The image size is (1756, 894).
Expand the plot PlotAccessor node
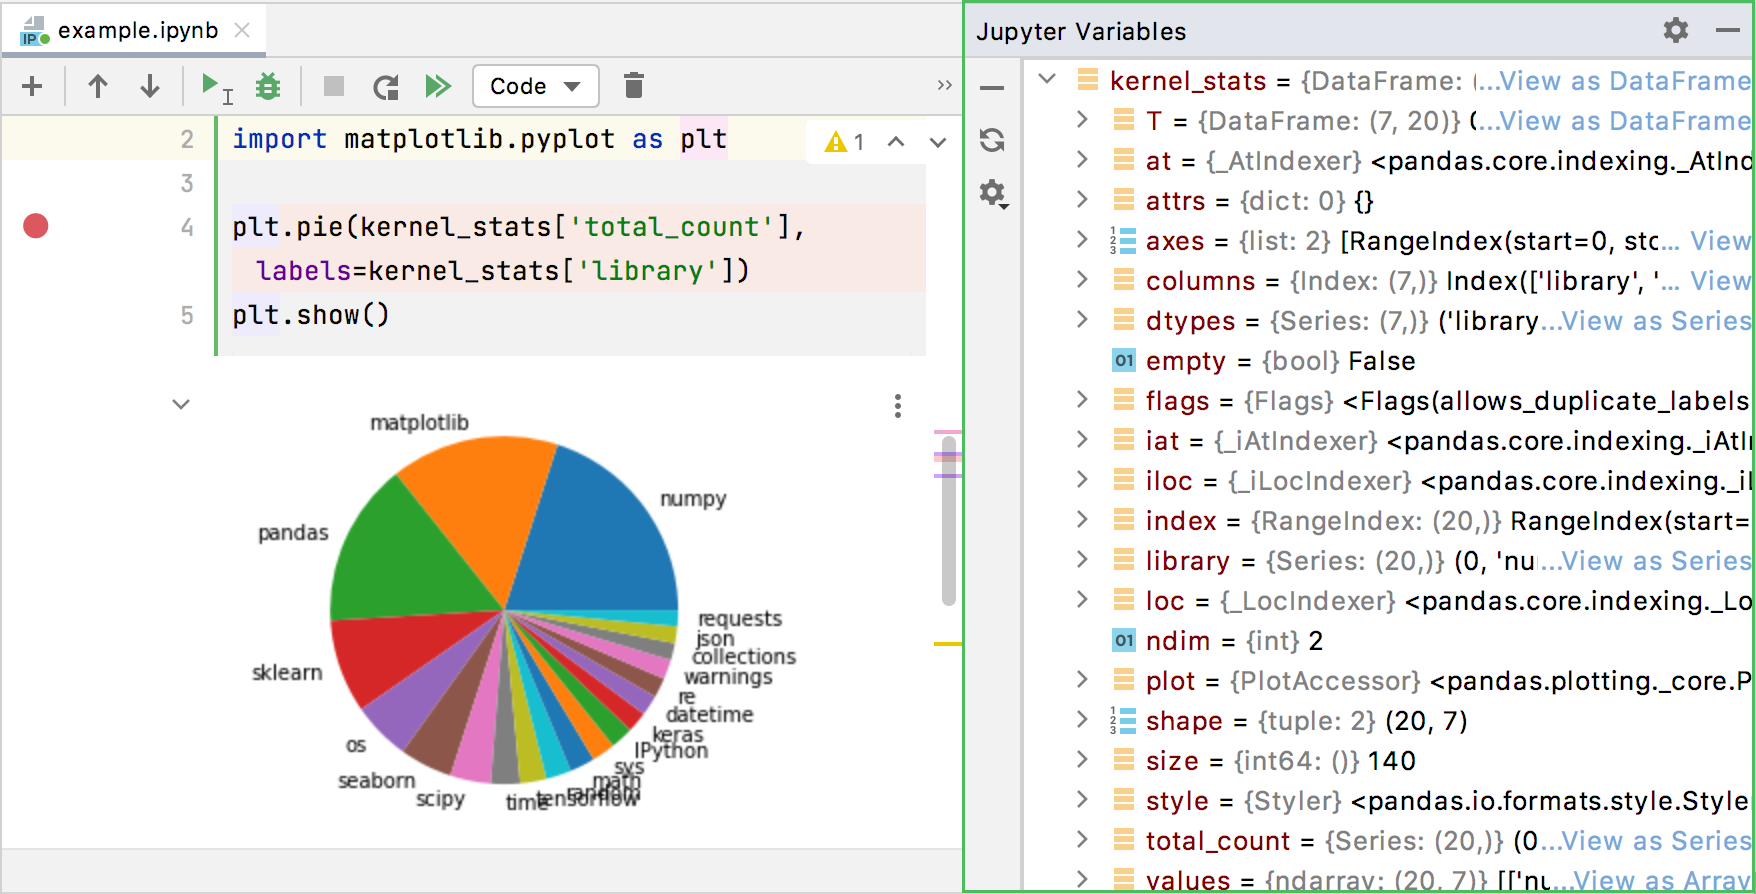(x=1082, y=680)
